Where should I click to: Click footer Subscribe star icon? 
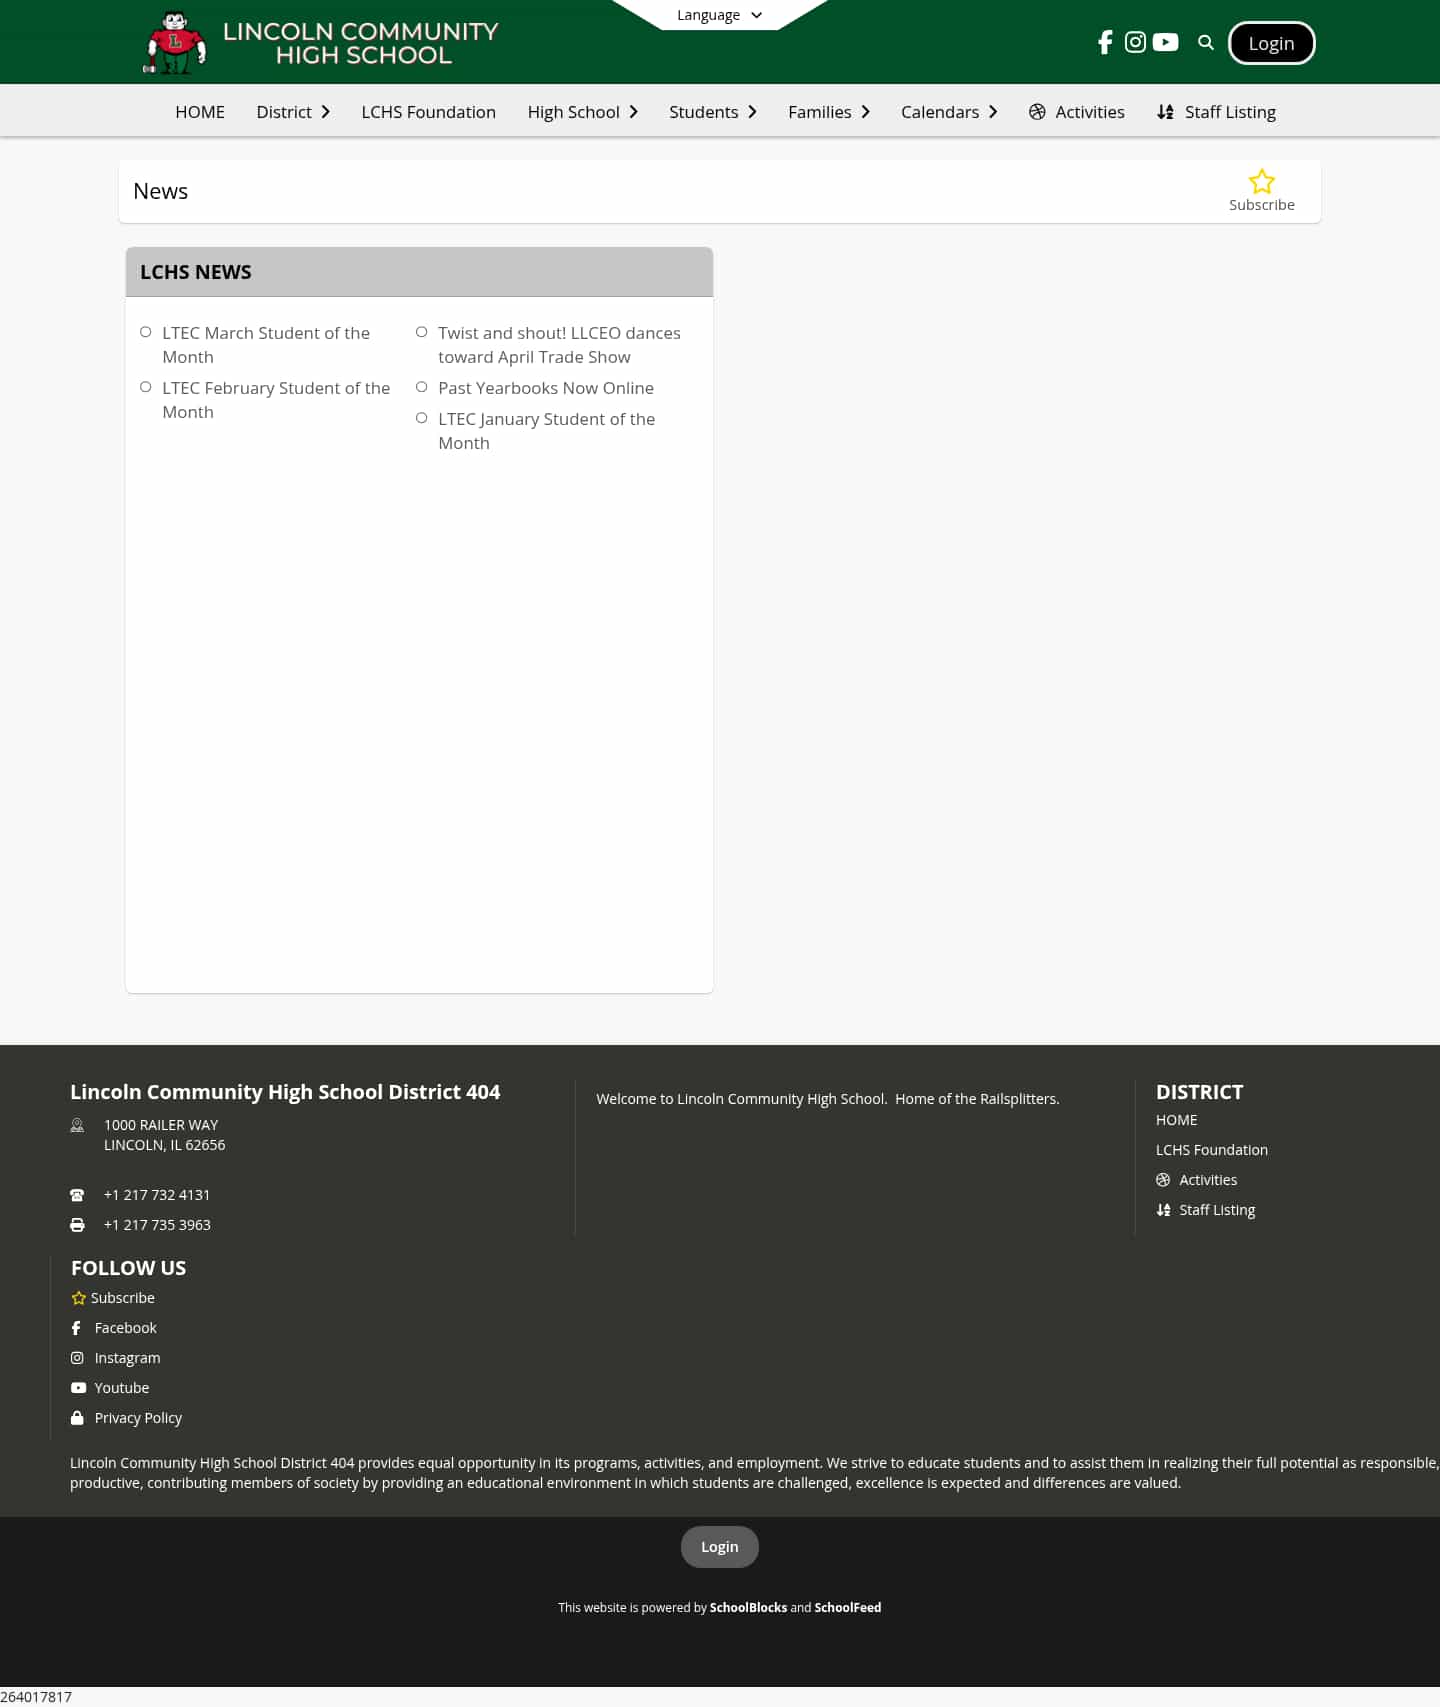coord(78,1298)
